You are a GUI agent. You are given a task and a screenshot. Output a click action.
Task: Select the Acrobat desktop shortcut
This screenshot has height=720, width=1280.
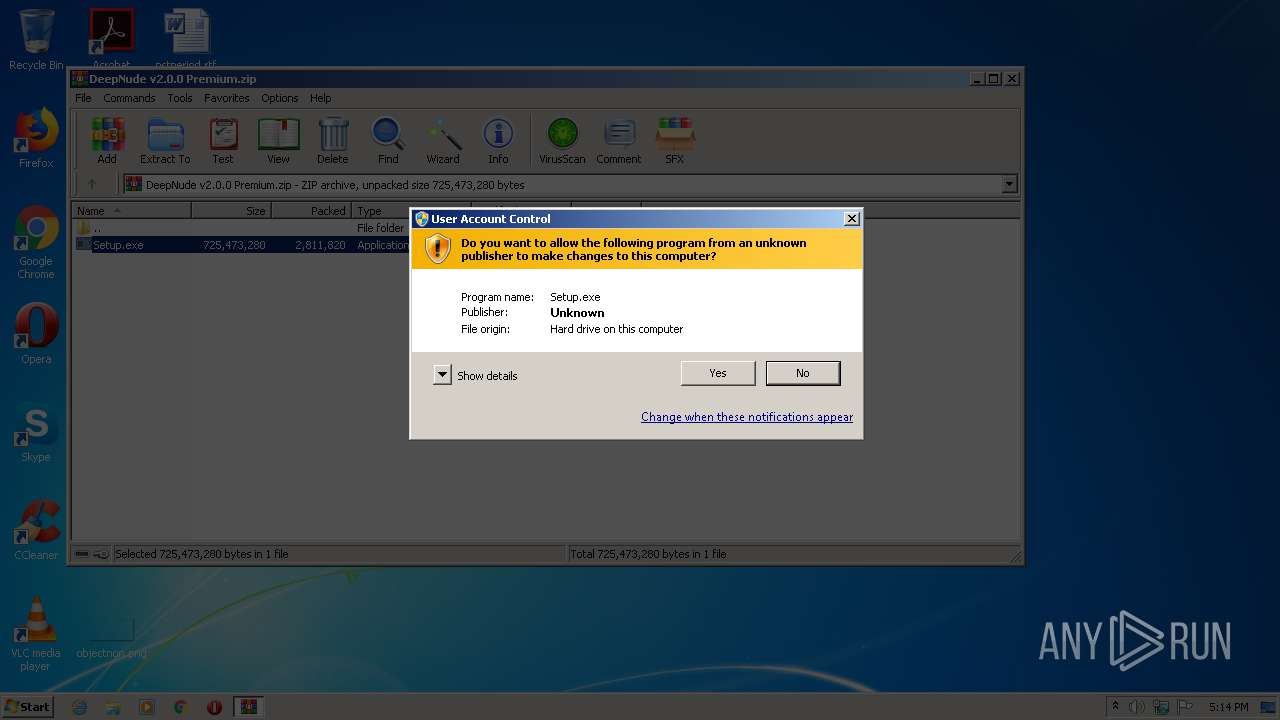pyautogui.click(x=111, y=38)
